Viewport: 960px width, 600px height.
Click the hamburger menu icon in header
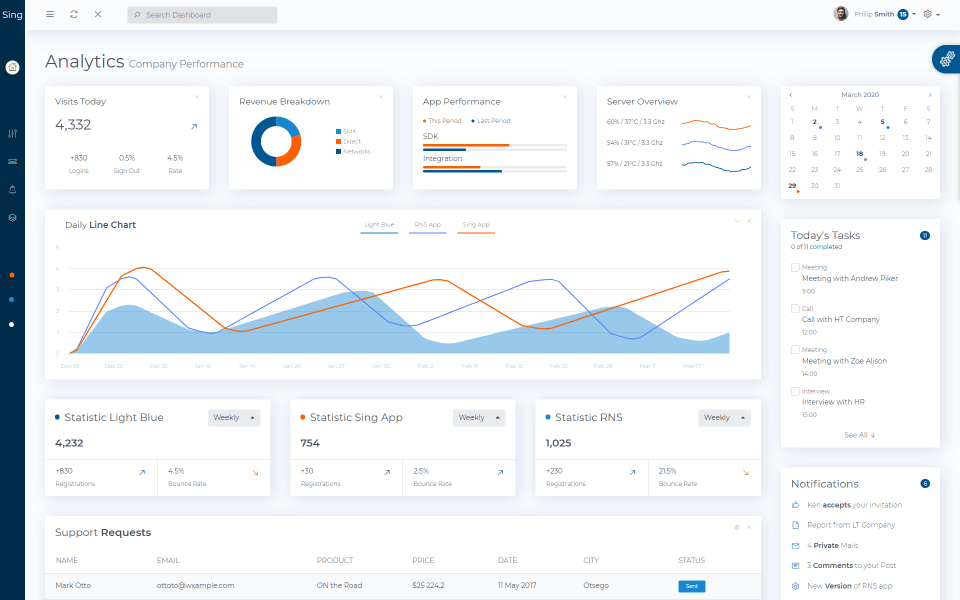50,15
